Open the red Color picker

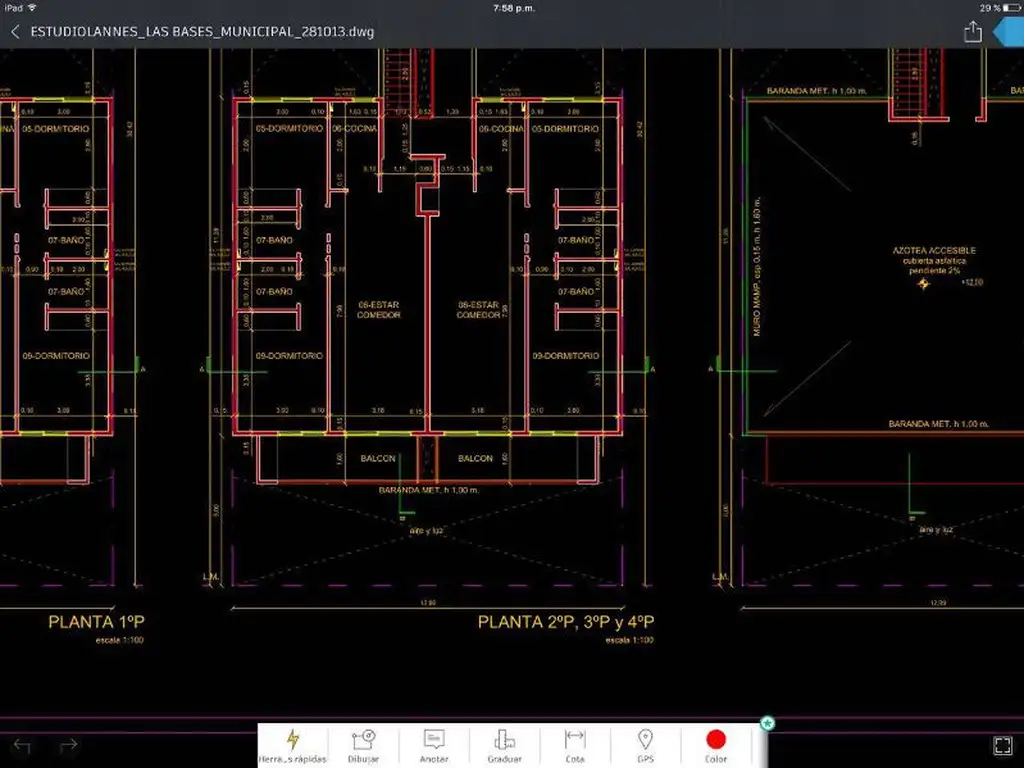(716, 745)
